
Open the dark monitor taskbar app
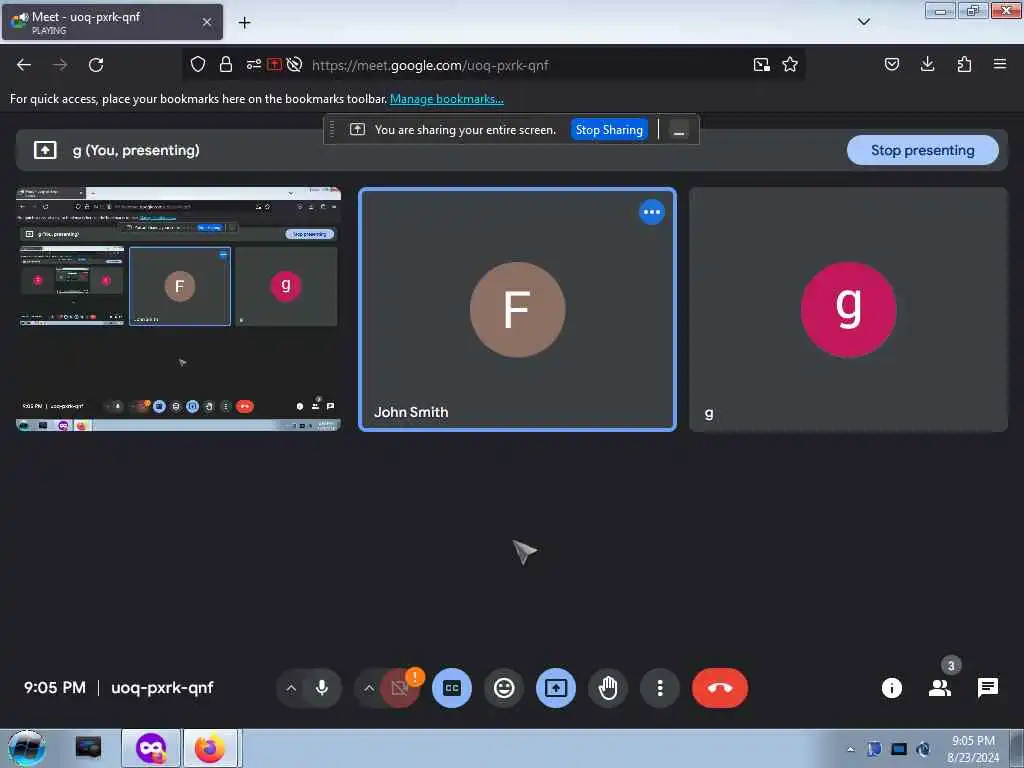coord(88,748)
